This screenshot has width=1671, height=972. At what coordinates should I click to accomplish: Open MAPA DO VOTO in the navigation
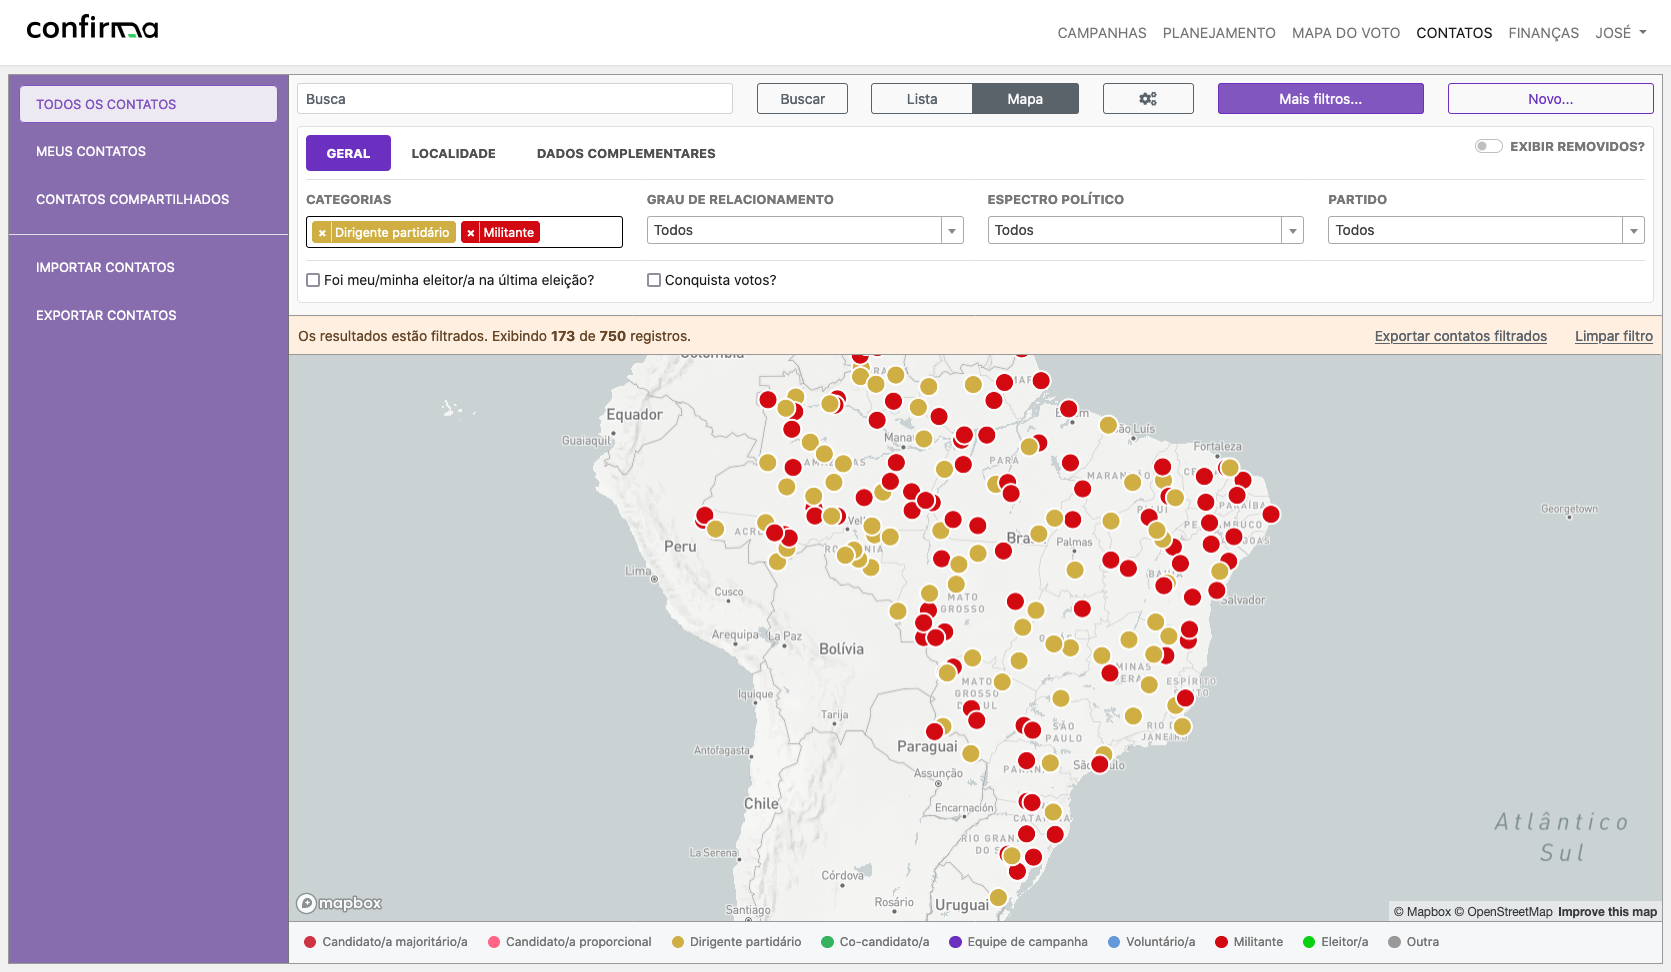click(x=1345, y=32)
